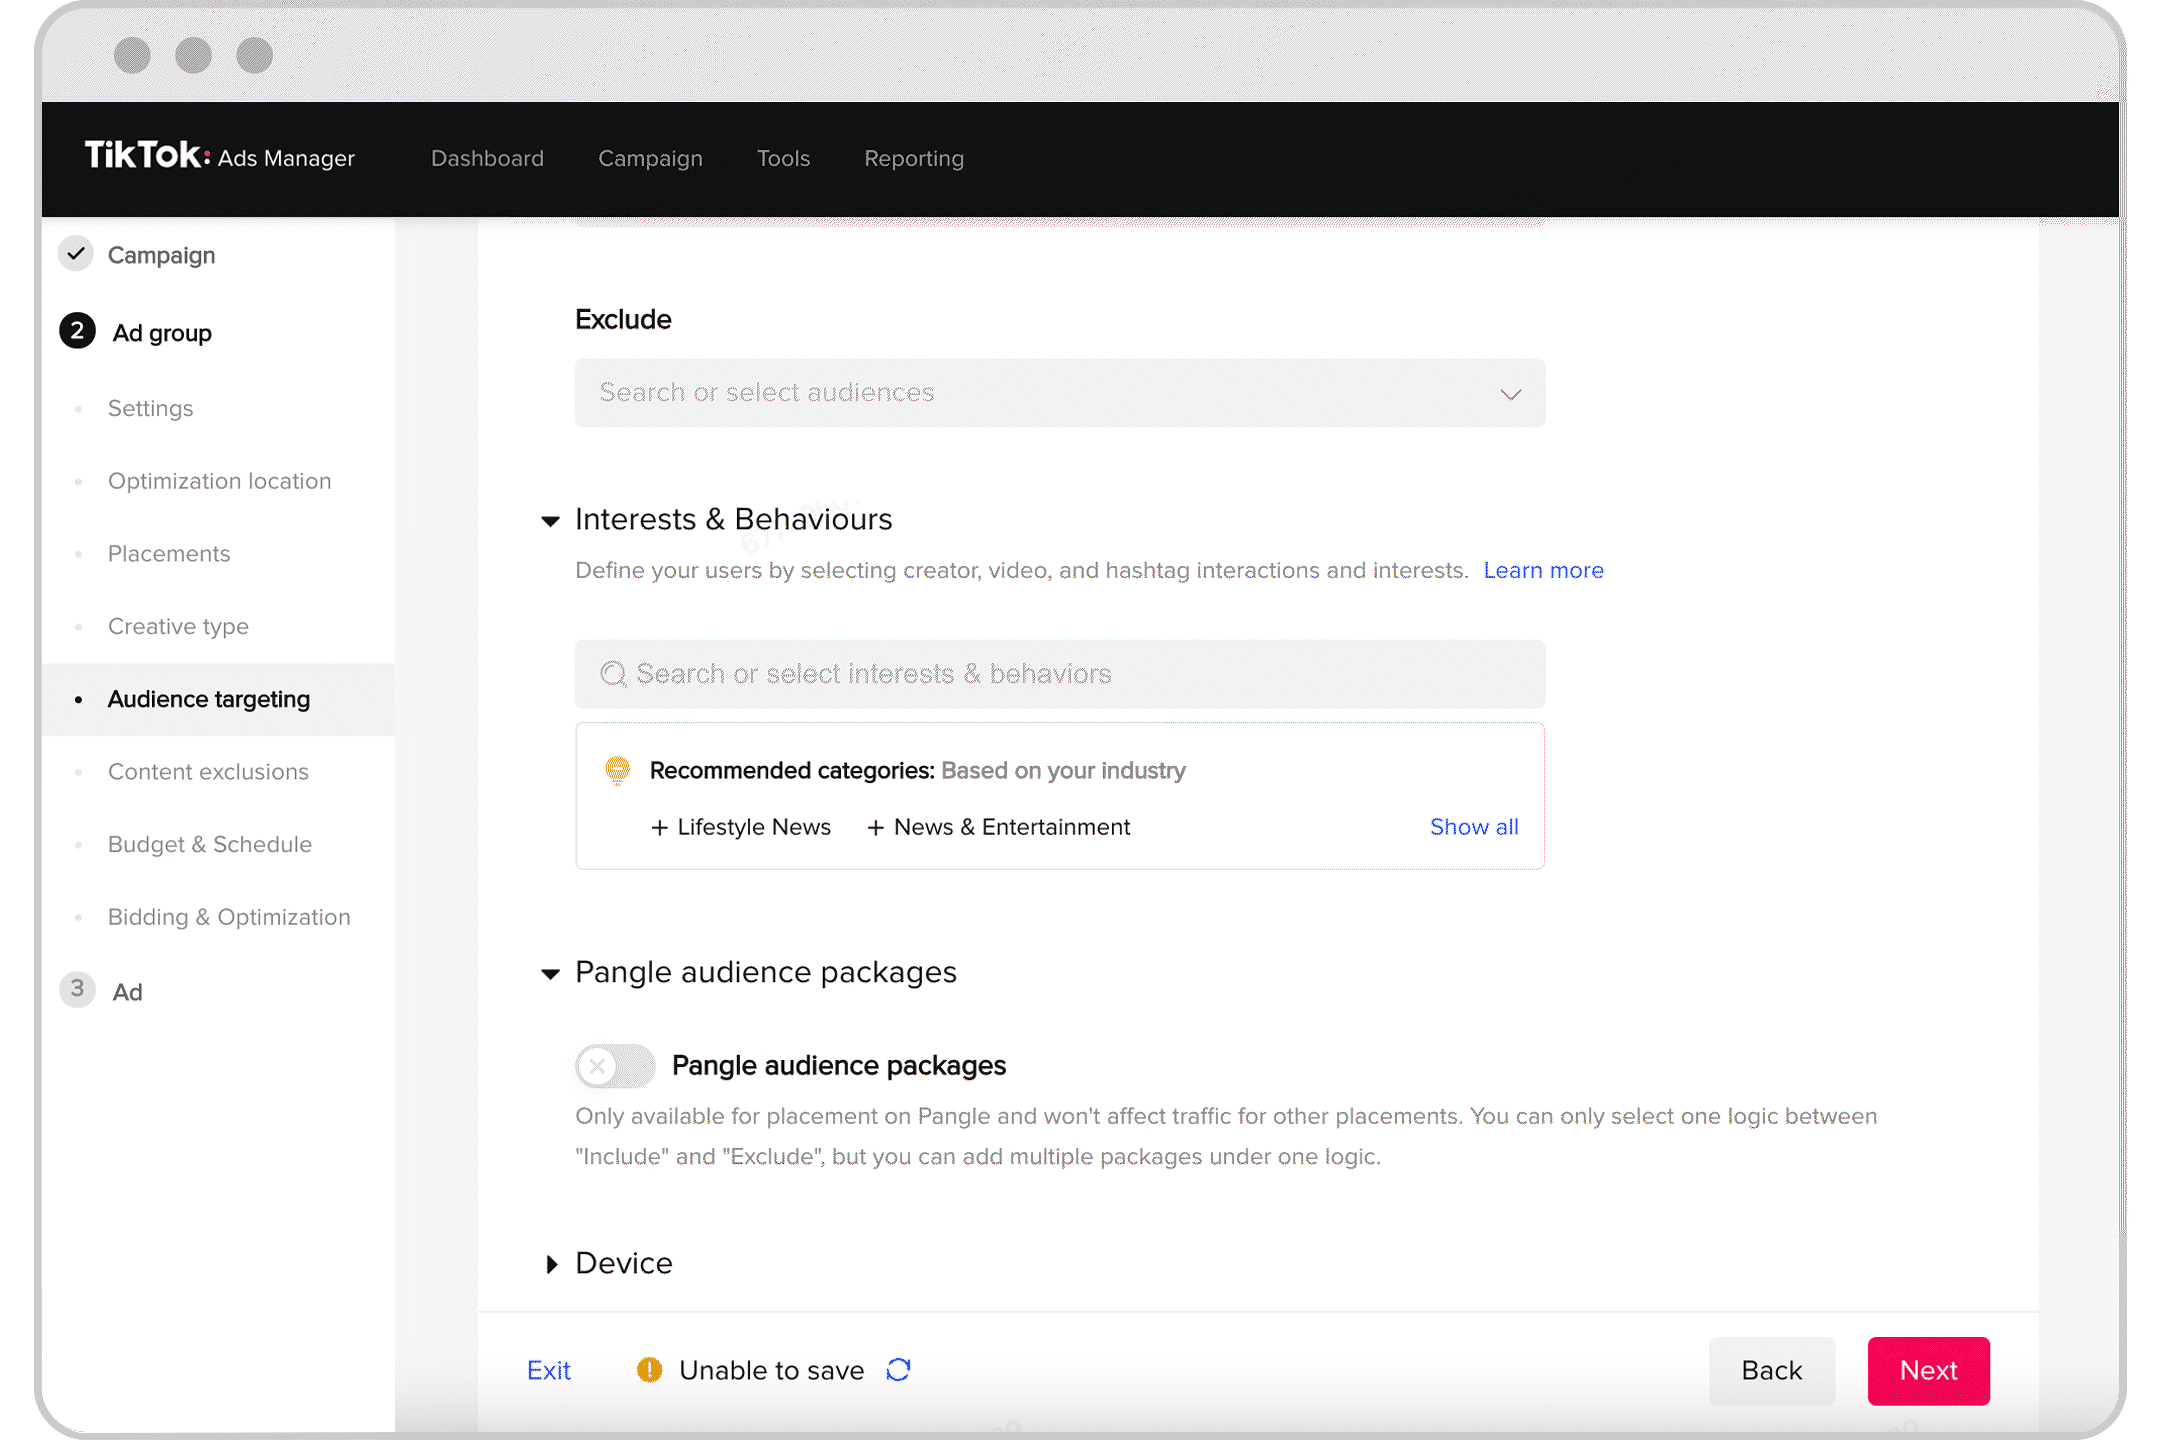Expand the Interests & Behaviours section

tap(554, 518)
